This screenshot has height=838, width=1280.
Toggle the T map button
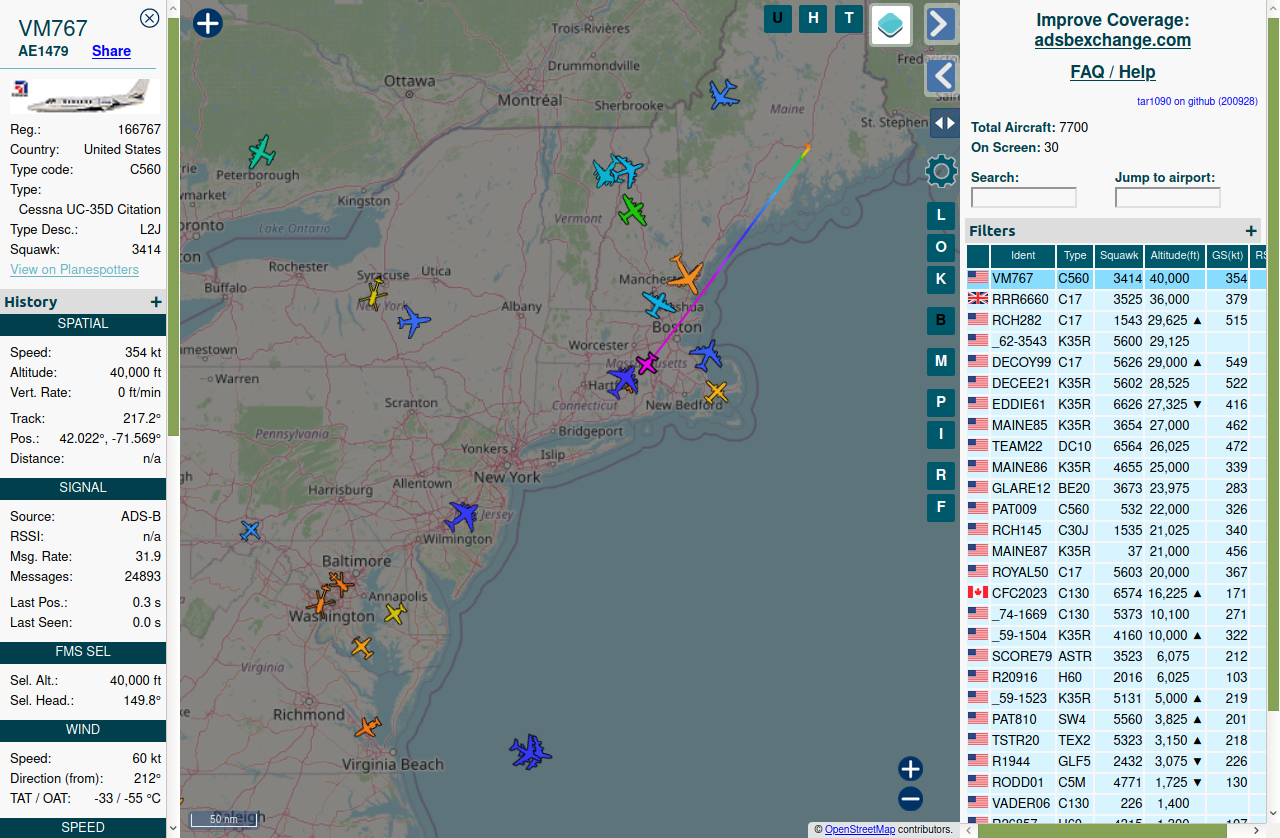coord(849,18)
